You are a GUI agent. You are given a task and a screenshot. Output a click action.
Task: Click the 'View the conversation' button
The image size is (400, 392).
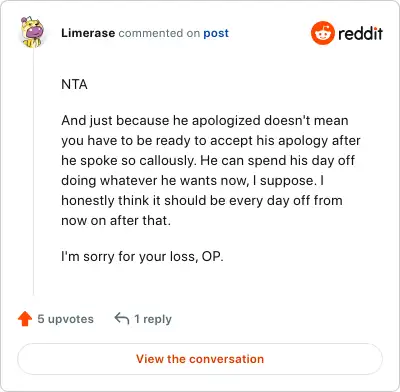[200, 359]
